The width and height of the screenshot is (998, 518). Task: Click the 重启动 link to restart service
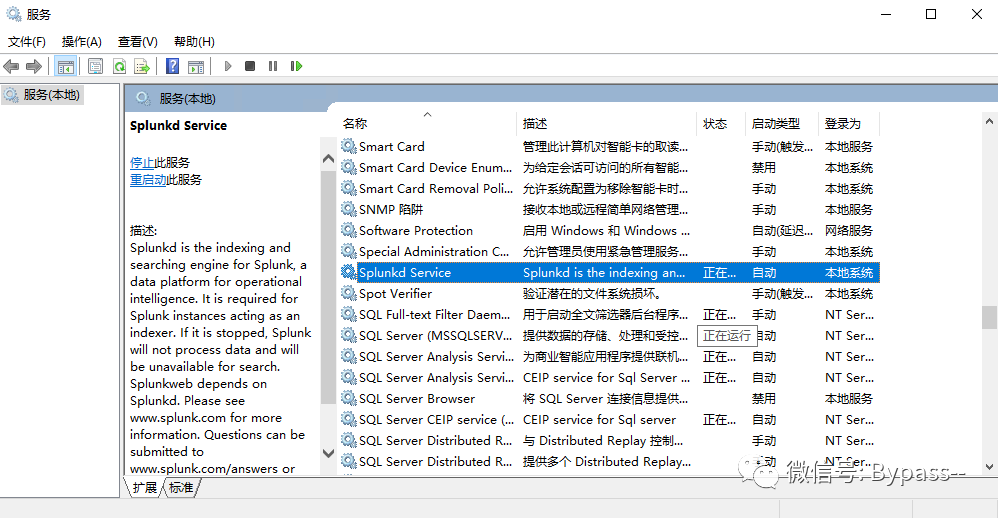148,180
